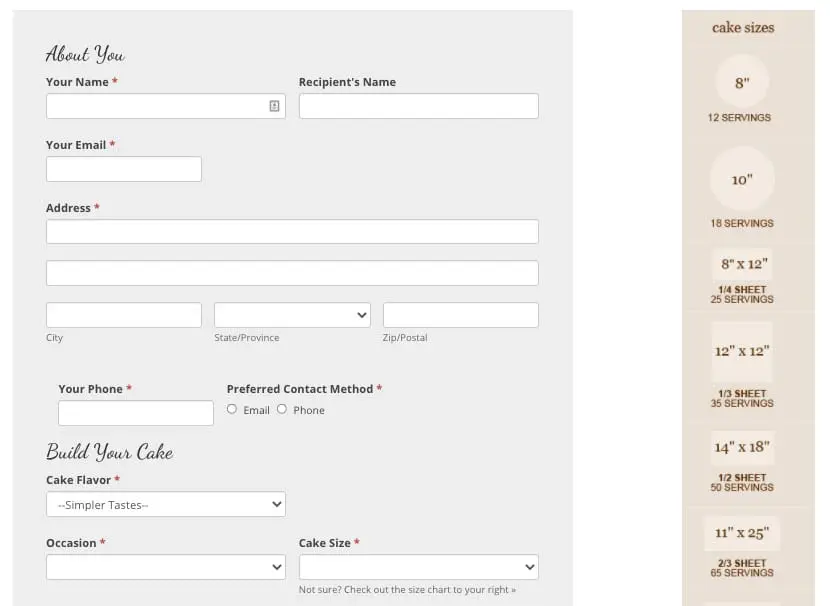Viewport: 830px width, 606px height.
Task: Open the State/Province dropdown
Action: (x=292, y=315)
